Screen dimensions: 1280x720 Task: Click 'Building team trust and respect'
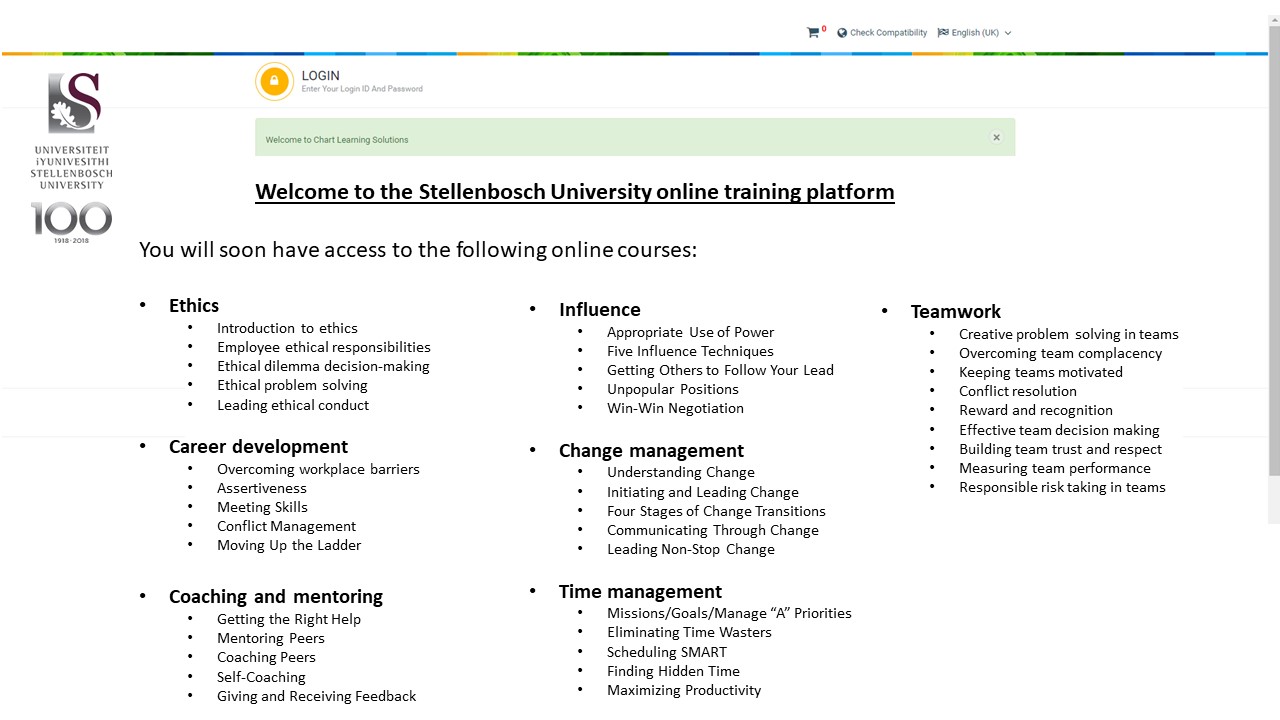click(1060, 449)
